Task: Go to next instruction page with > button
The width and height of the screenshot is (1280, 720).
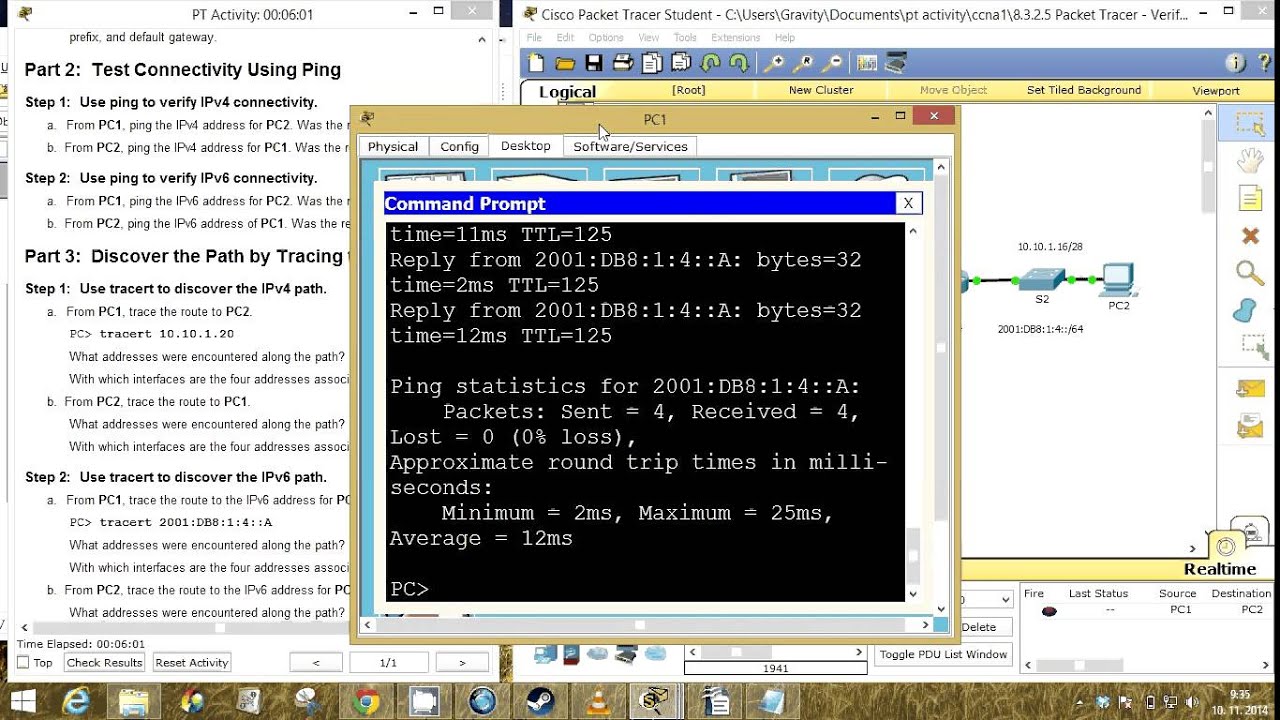Action: pyautogui.click(x=462, y=662)
